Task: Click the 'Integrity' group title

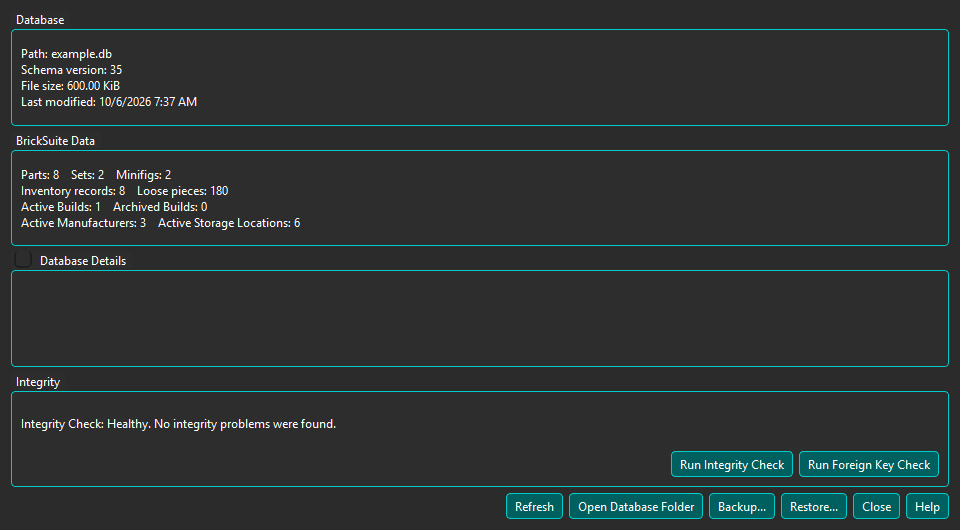Action: point(38,383)
